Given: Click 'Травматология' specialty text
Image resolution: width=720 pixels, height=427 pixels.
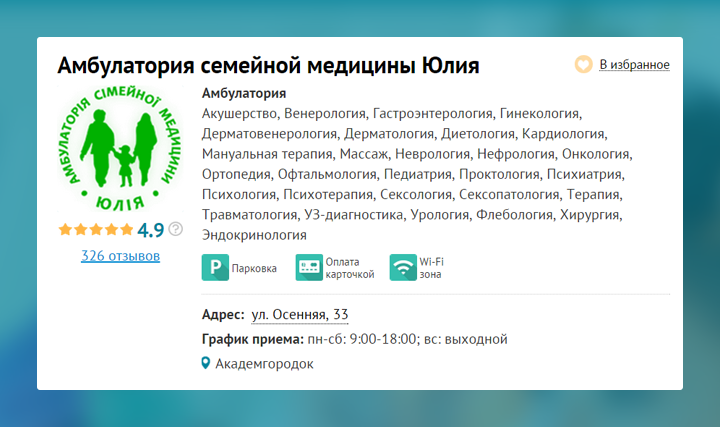Looking at the screenshot, I should pos(249,215).
